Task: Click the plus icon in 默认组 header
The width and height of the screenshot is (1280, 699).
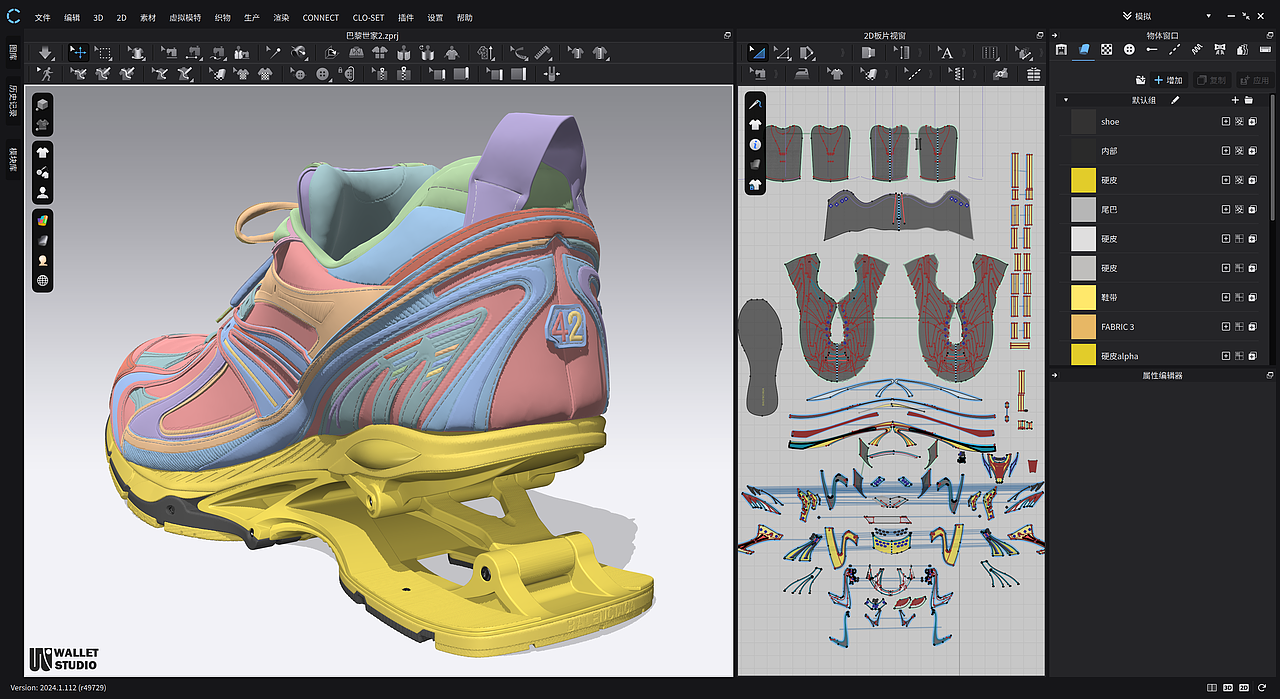Action: pos(1235,100)
